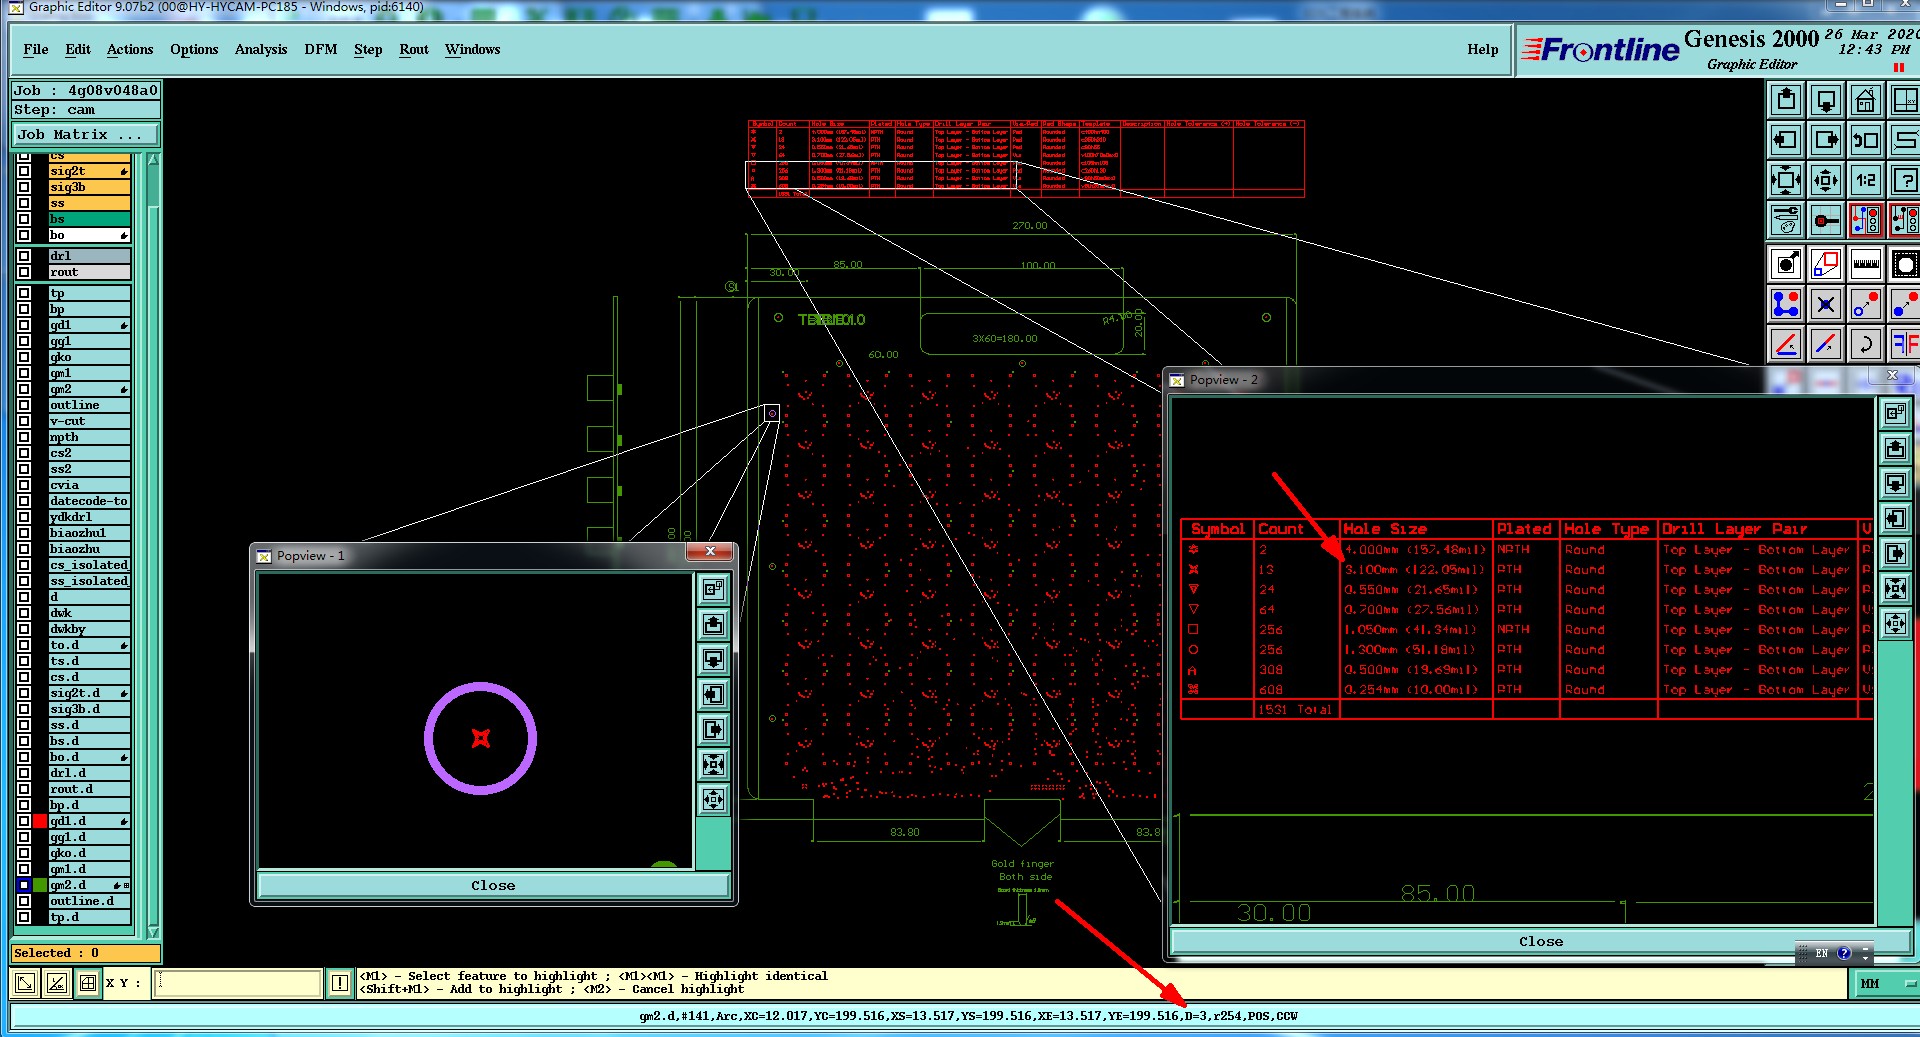The image size is (1920, 1037).
Task: Toggle checkbox for layer outline
Action: point(24,405)
